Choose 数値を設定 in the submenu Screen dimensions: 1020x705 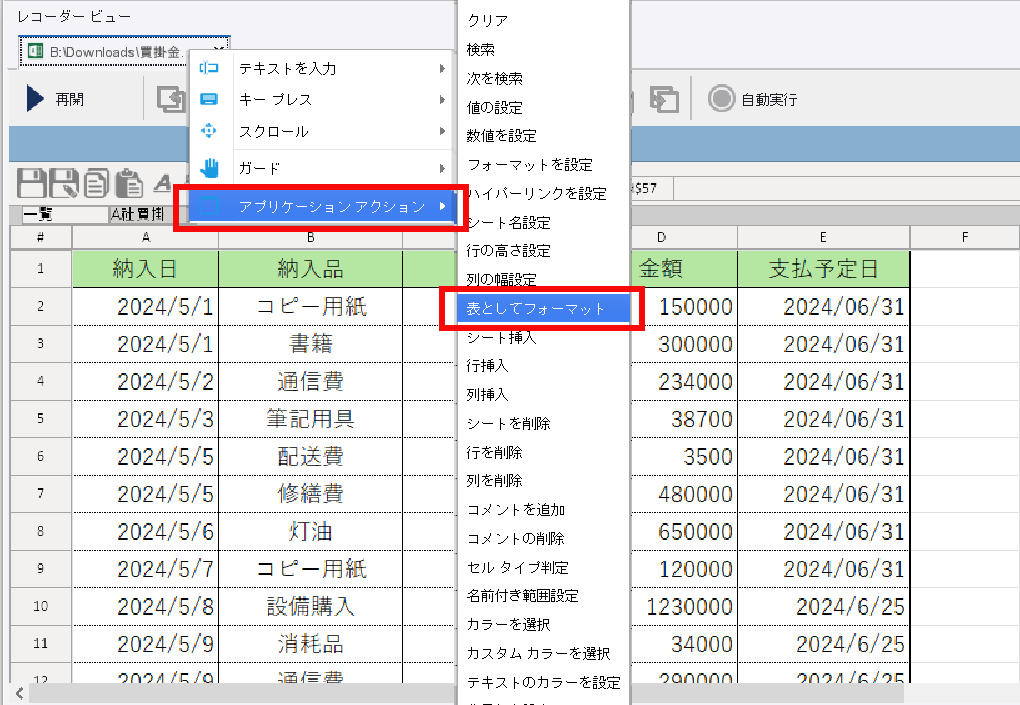pyautogui.click(x=543, y=136)
